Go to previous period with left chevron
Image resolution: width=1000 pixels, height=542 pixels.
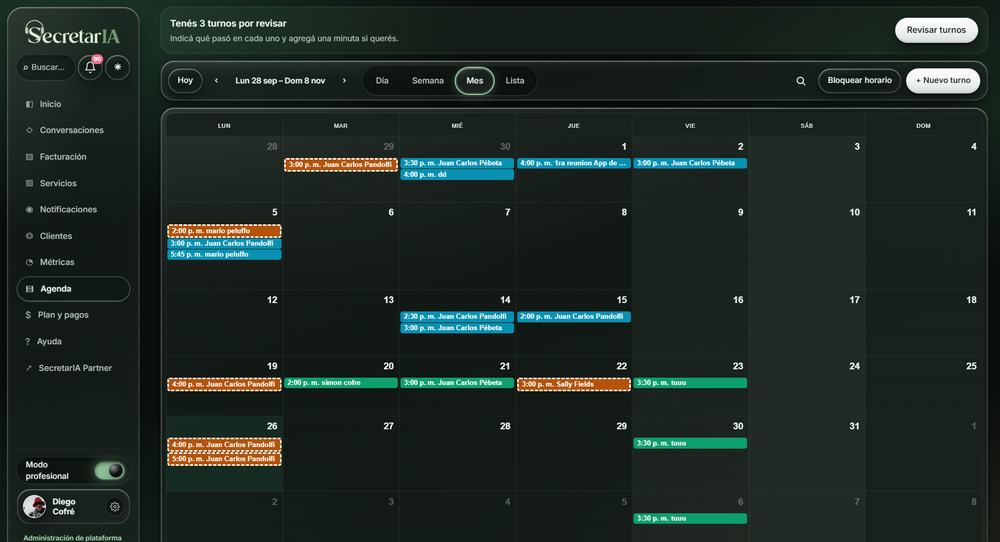(x=216, y=81)
